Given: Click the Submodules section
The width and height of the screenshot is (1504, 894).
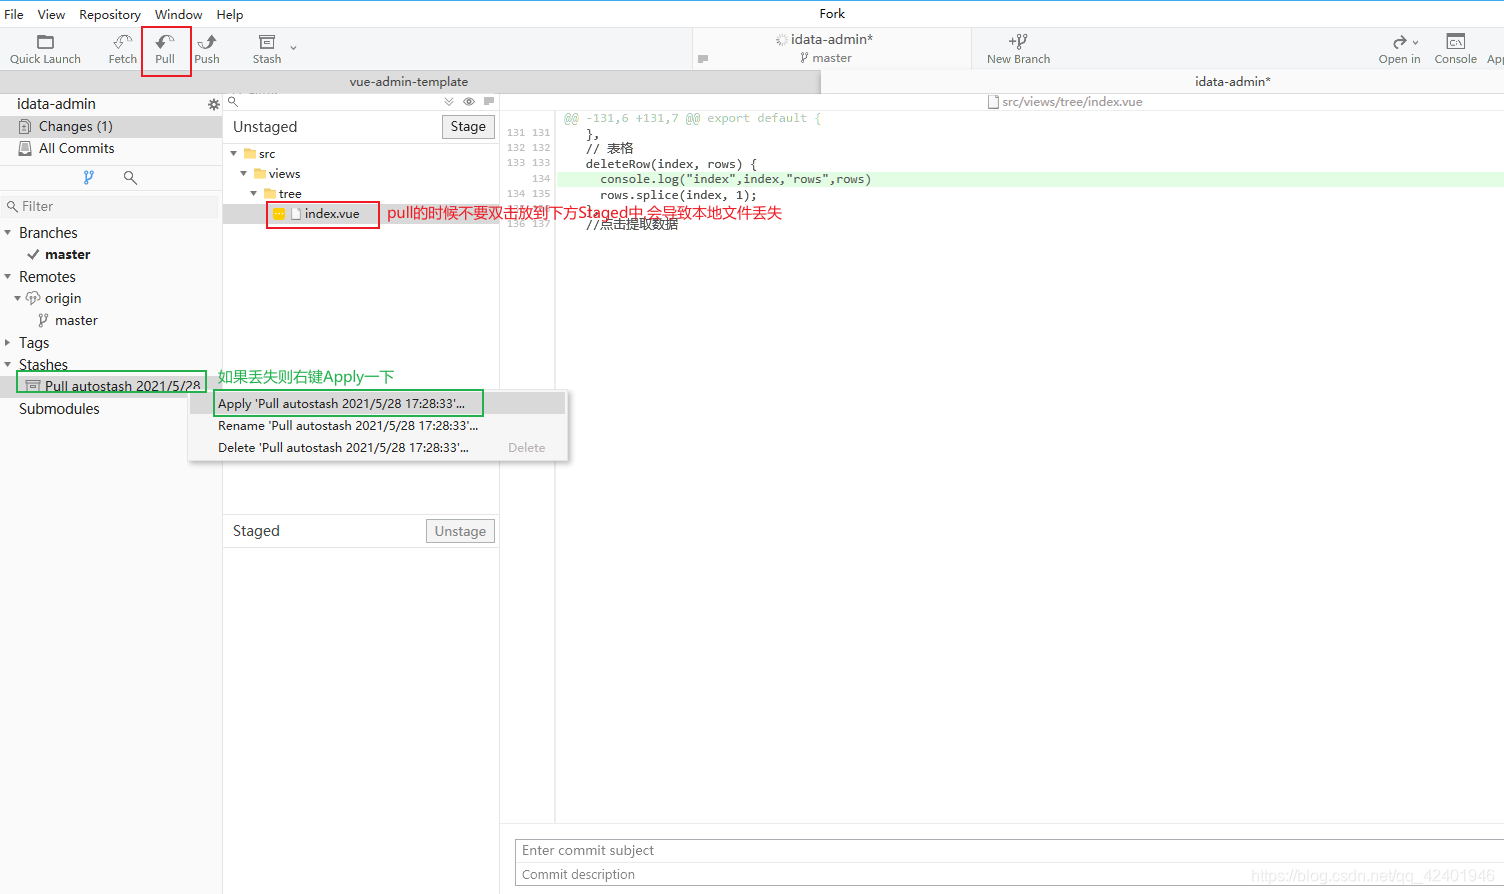Looking at the screenshot, I should [x=59, y=409].
